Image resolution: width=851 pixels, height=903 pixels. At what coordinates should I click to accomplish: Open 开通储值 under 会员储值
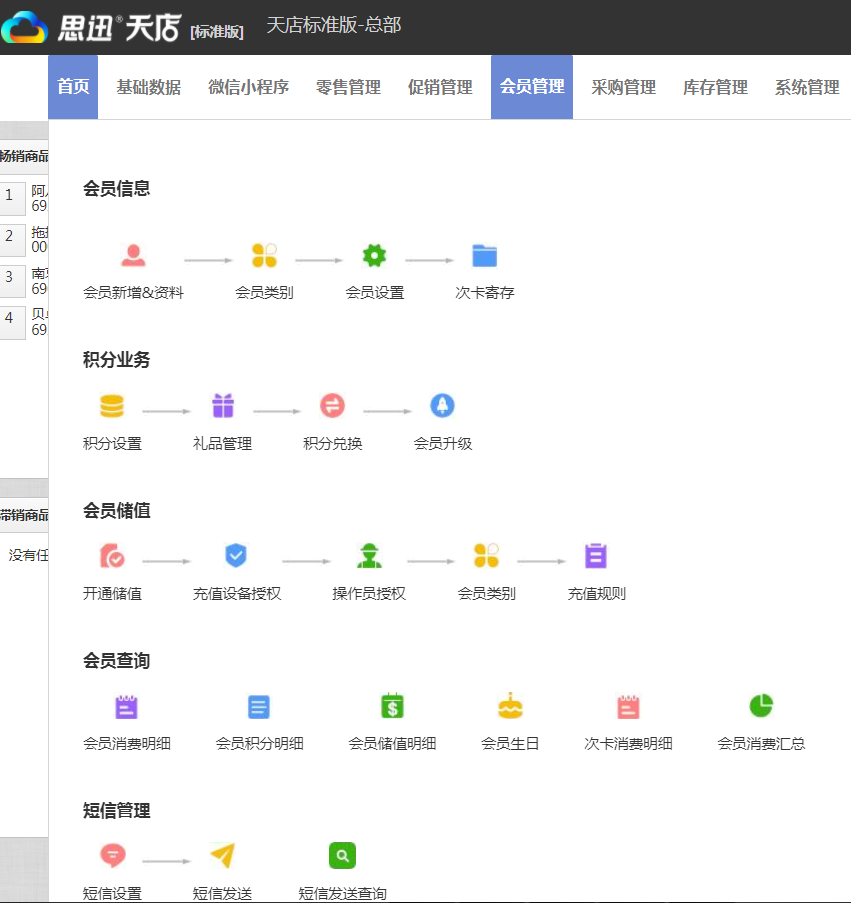point(112,555)
